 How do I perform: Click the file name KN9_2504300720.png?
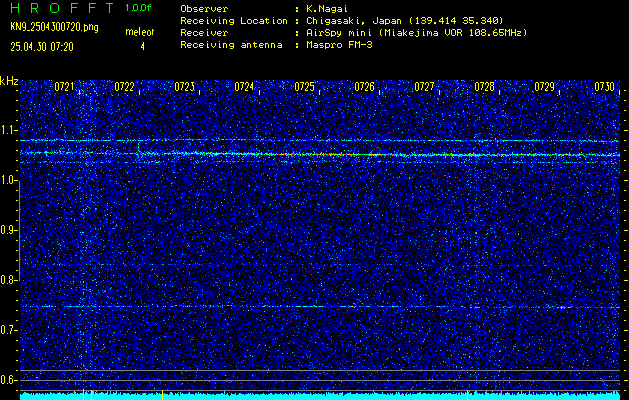click(54, 27)
